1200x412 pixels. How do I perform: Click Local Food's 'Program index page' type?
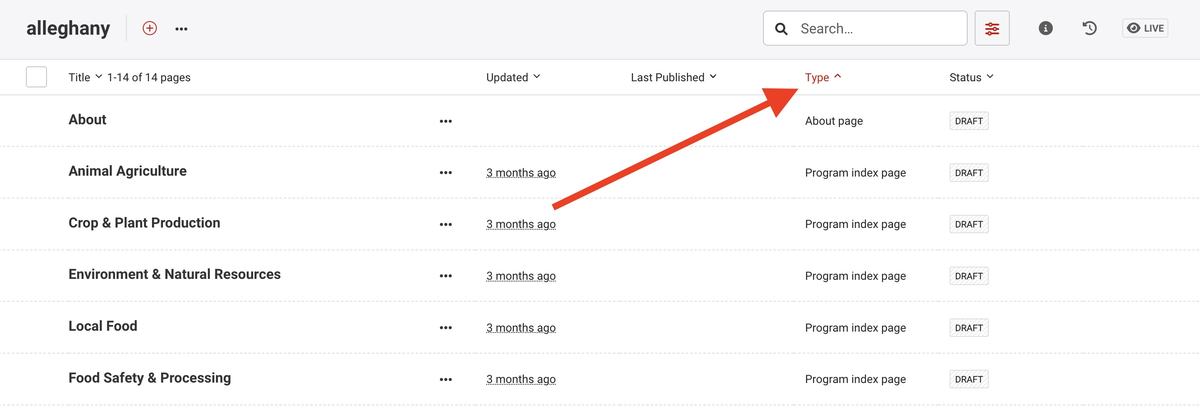(855, 328)
